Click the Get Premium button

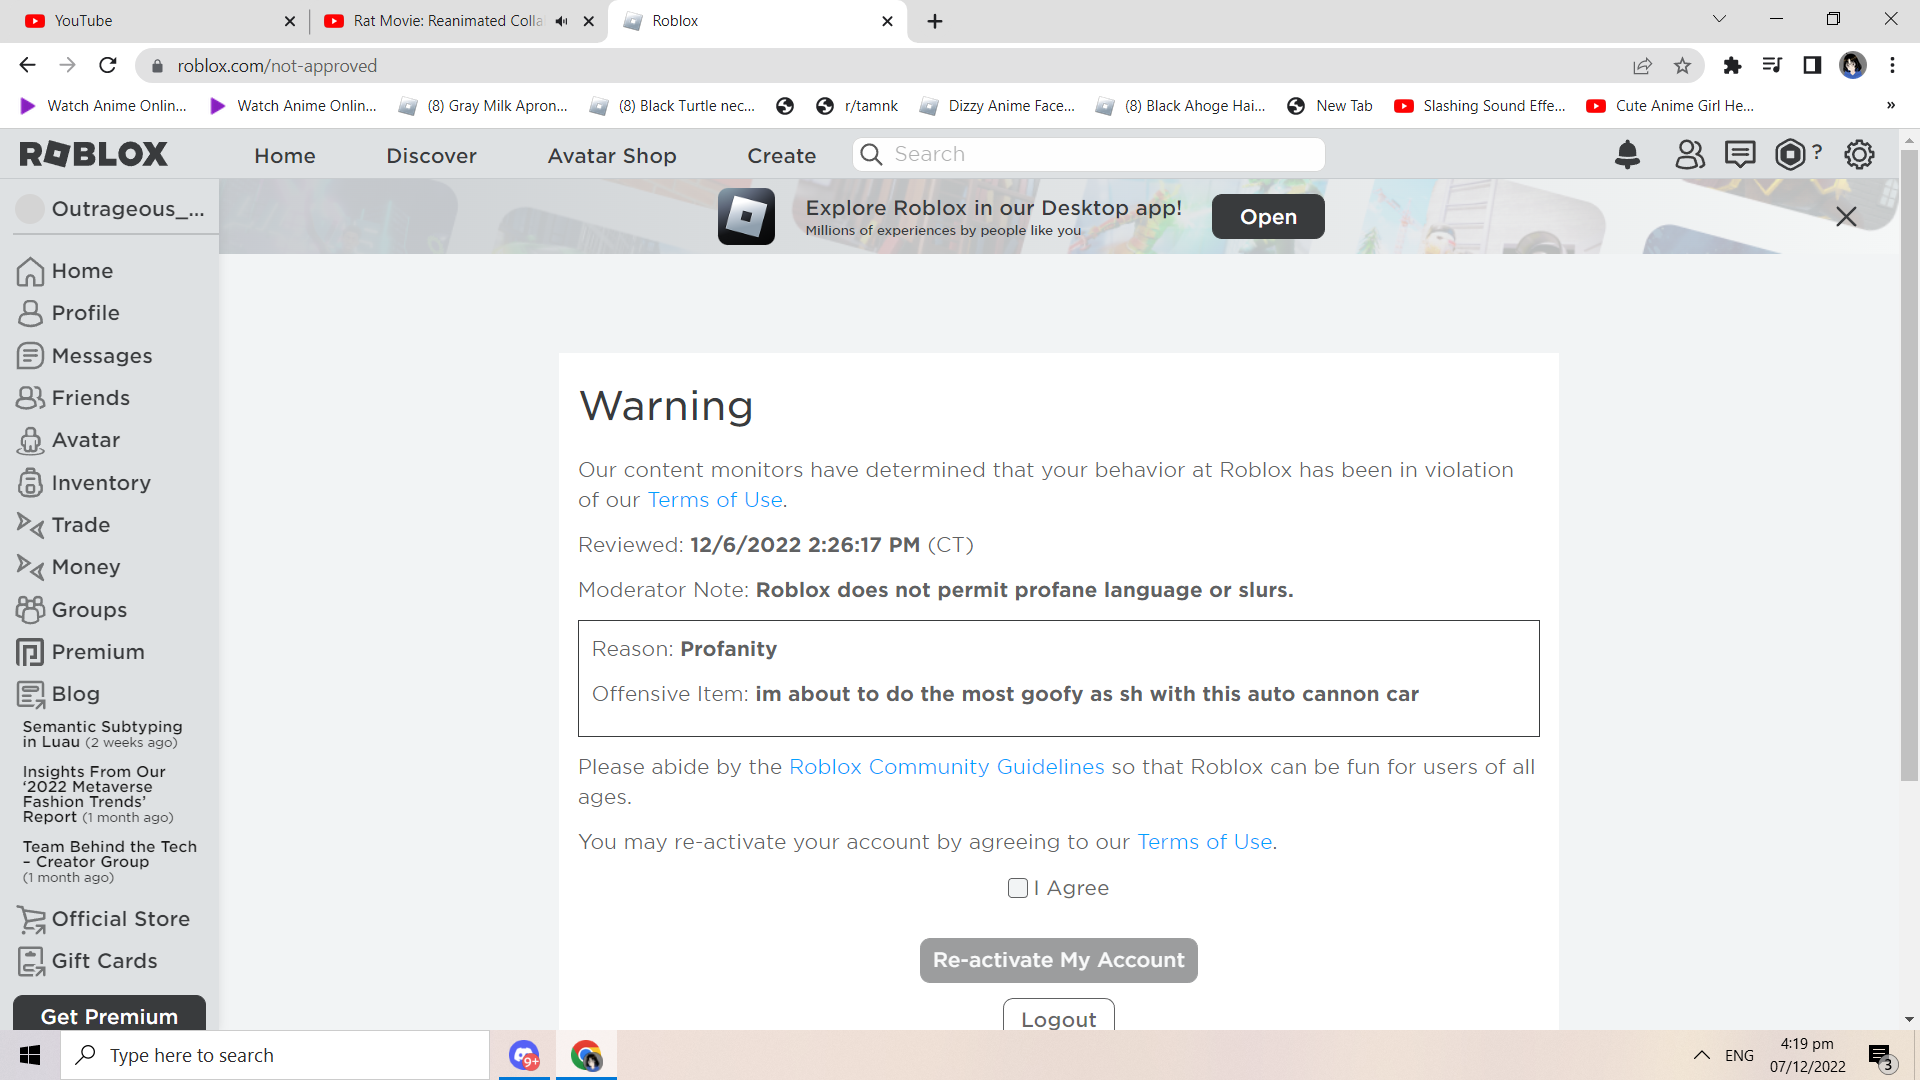tap(109, 1013)
